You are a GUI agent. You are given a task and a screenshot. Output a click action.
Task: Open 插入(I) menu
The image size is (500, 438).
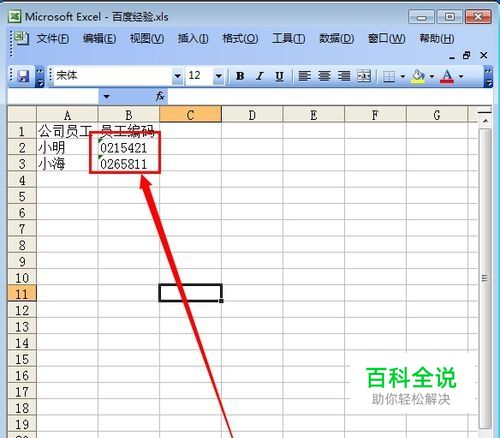click(193, 38)
